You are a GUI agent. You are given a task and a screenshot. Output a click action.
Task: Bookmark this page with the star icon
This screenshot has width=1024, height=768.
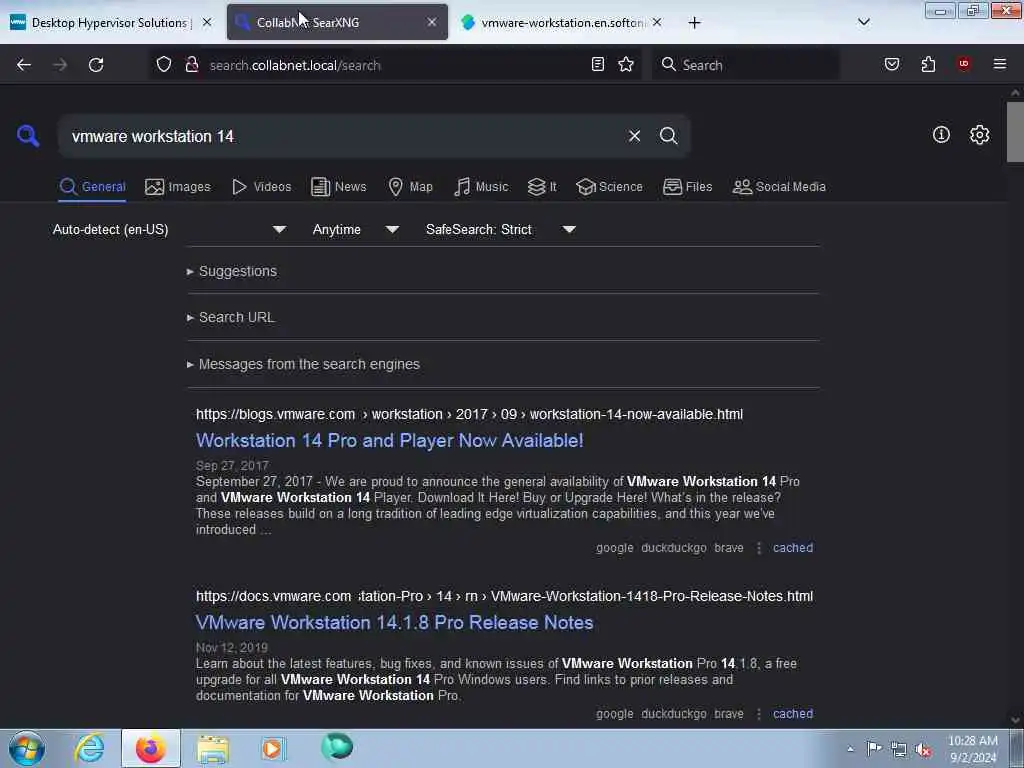pos(626,64)
